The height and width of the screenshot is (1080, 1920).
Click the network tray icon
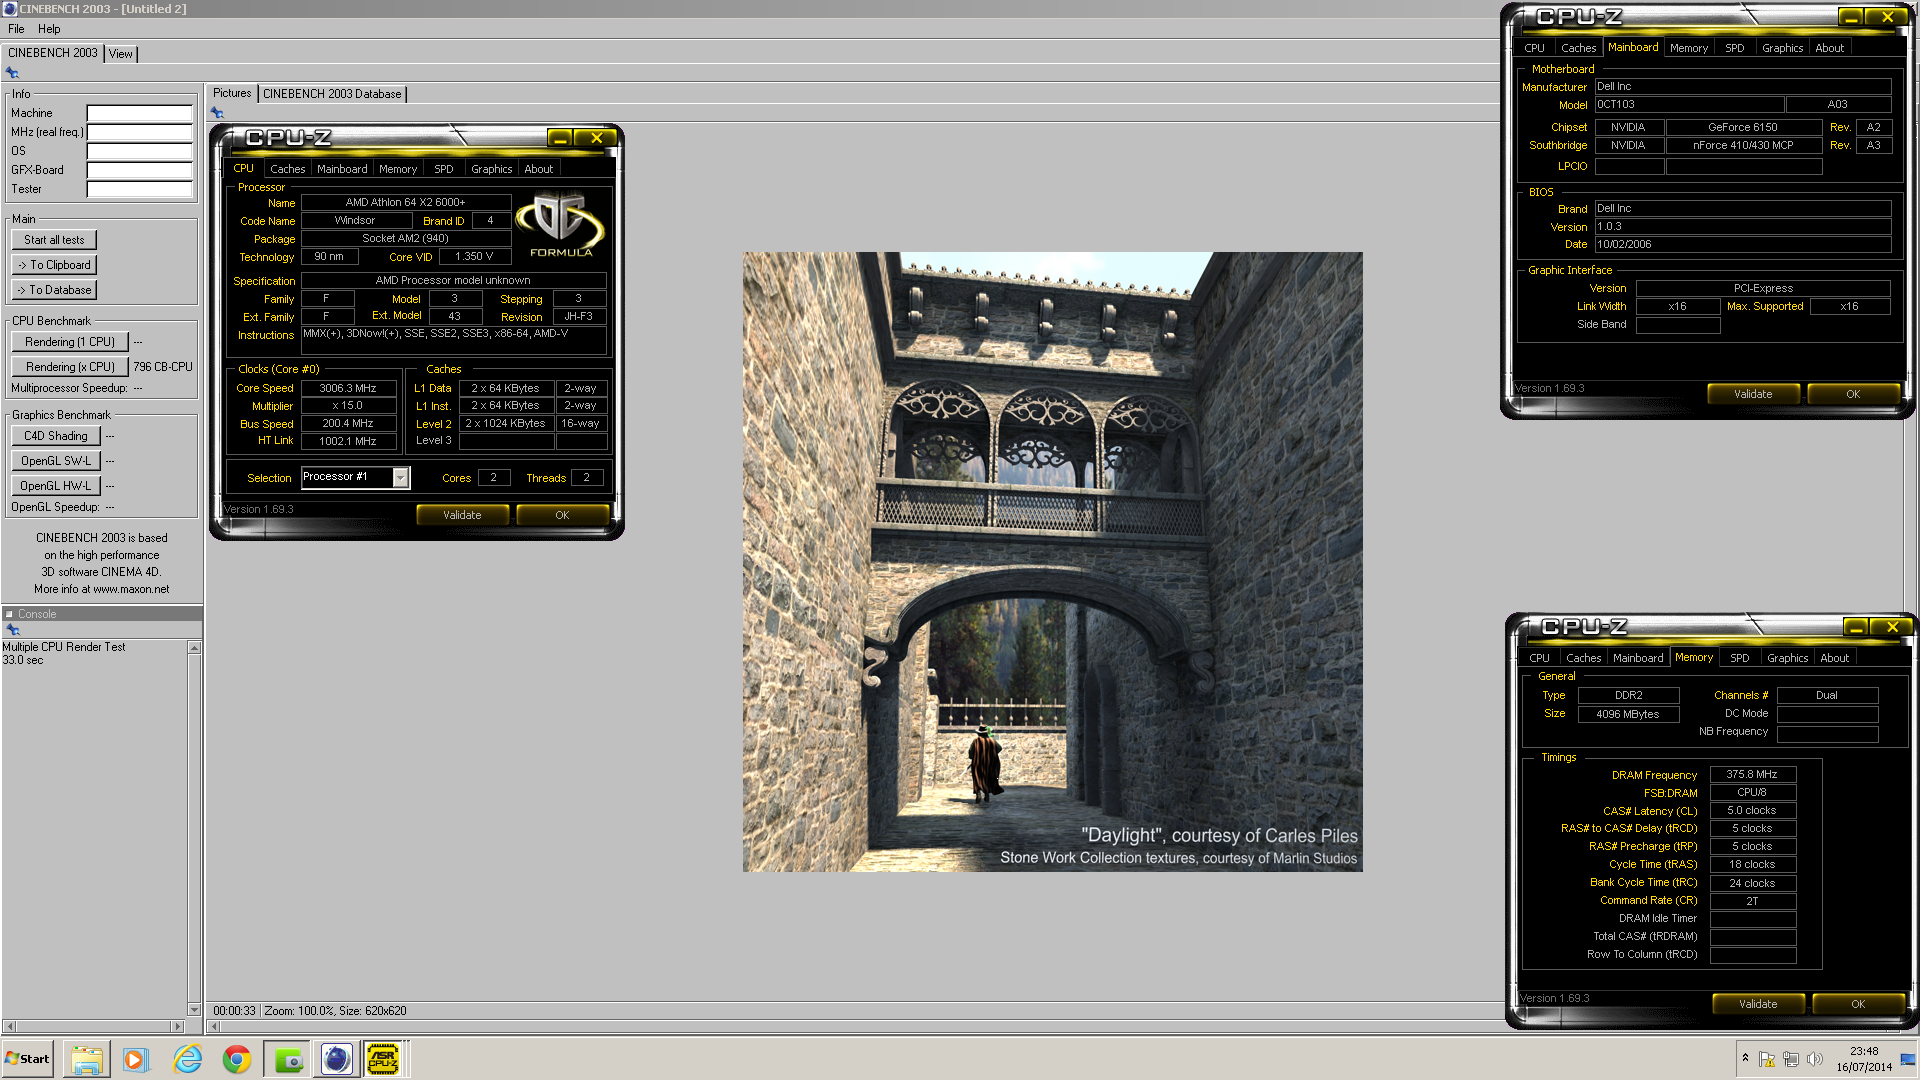coord(1790,1059)
